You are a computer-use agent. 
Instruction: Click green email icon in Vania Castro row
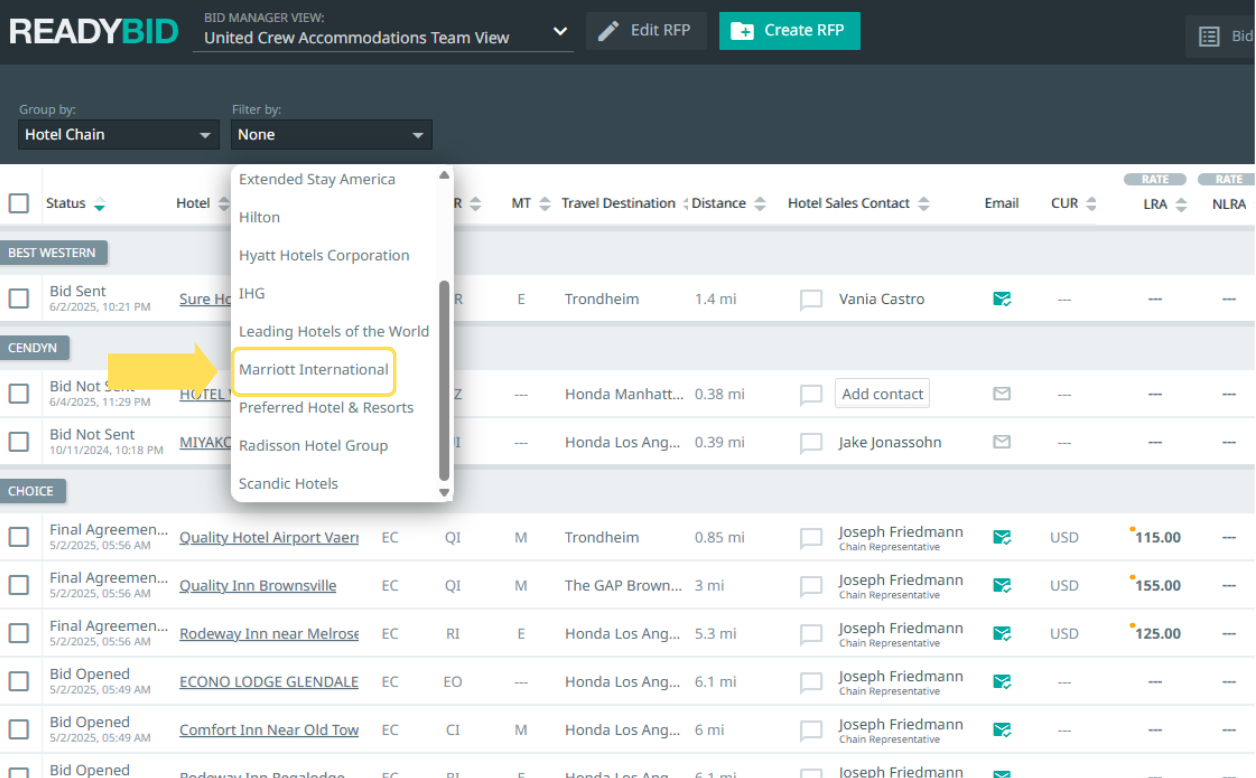pyautogui.click(x=1001, y=299)
